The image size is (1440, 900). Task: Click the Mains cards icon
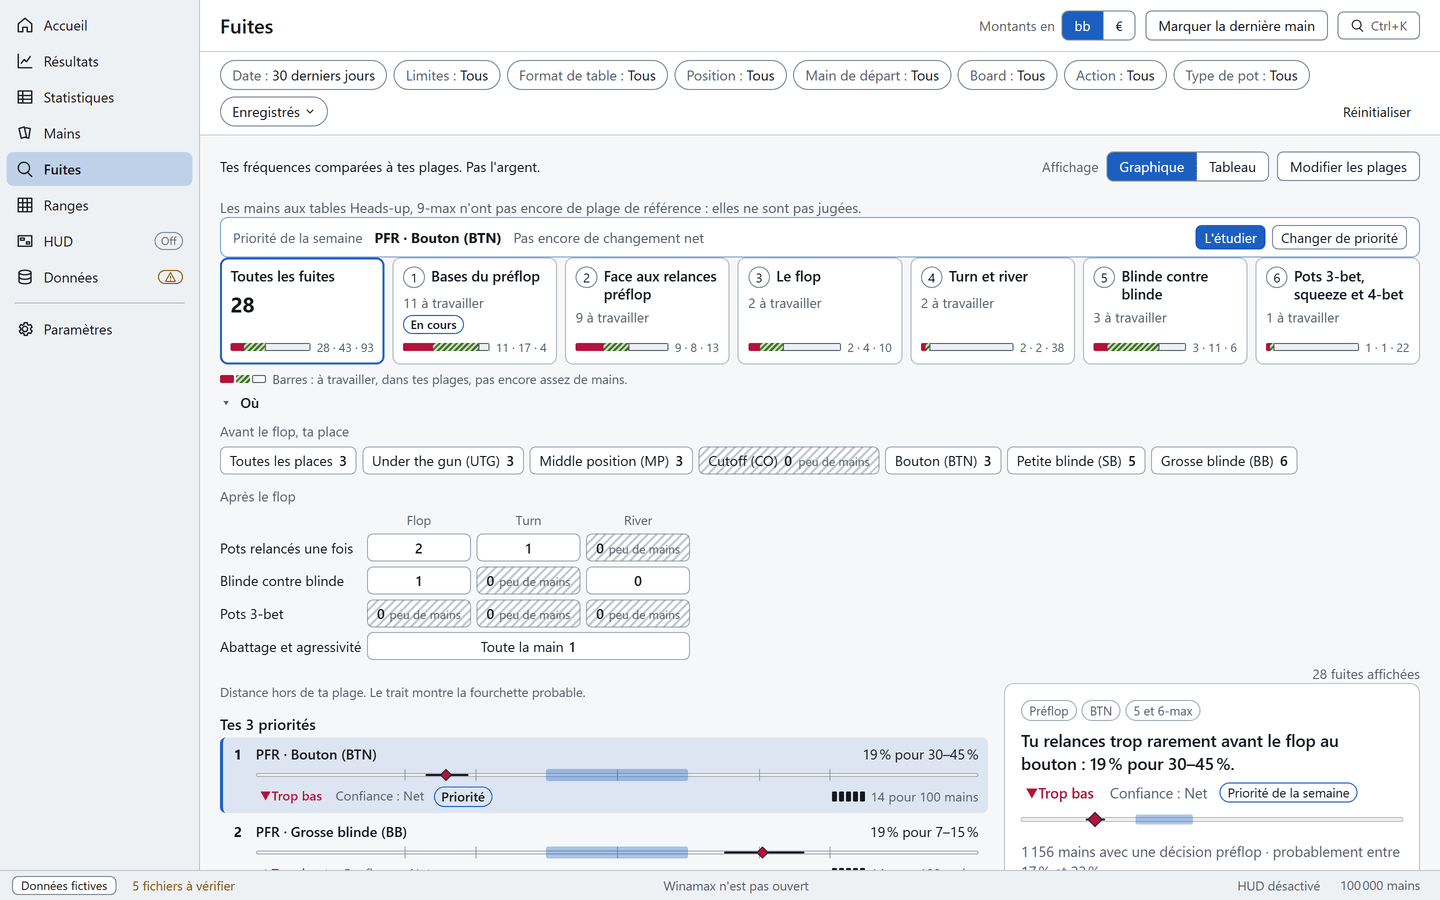click(x=25, y=133)
